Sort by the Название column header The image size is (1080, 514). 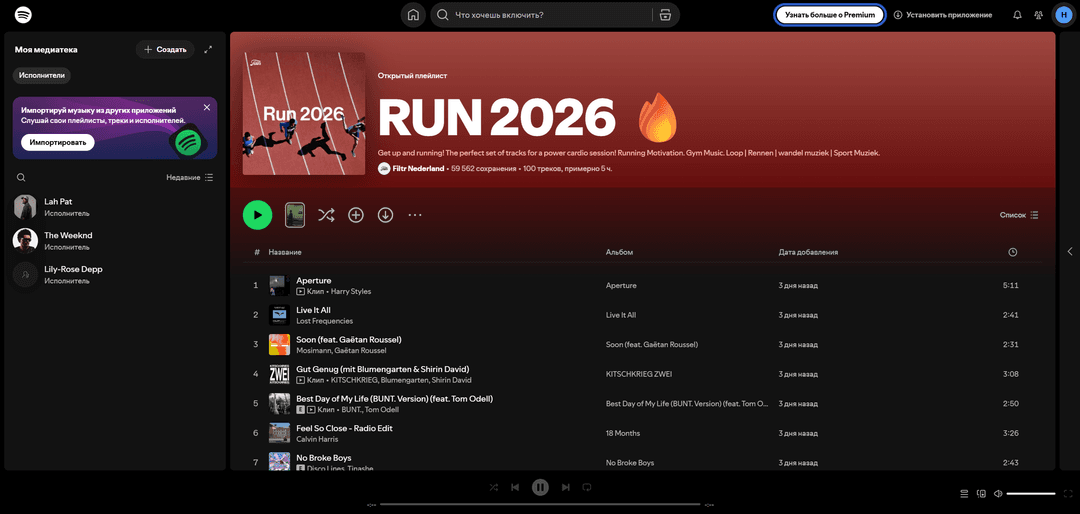(x=284, y=252)
